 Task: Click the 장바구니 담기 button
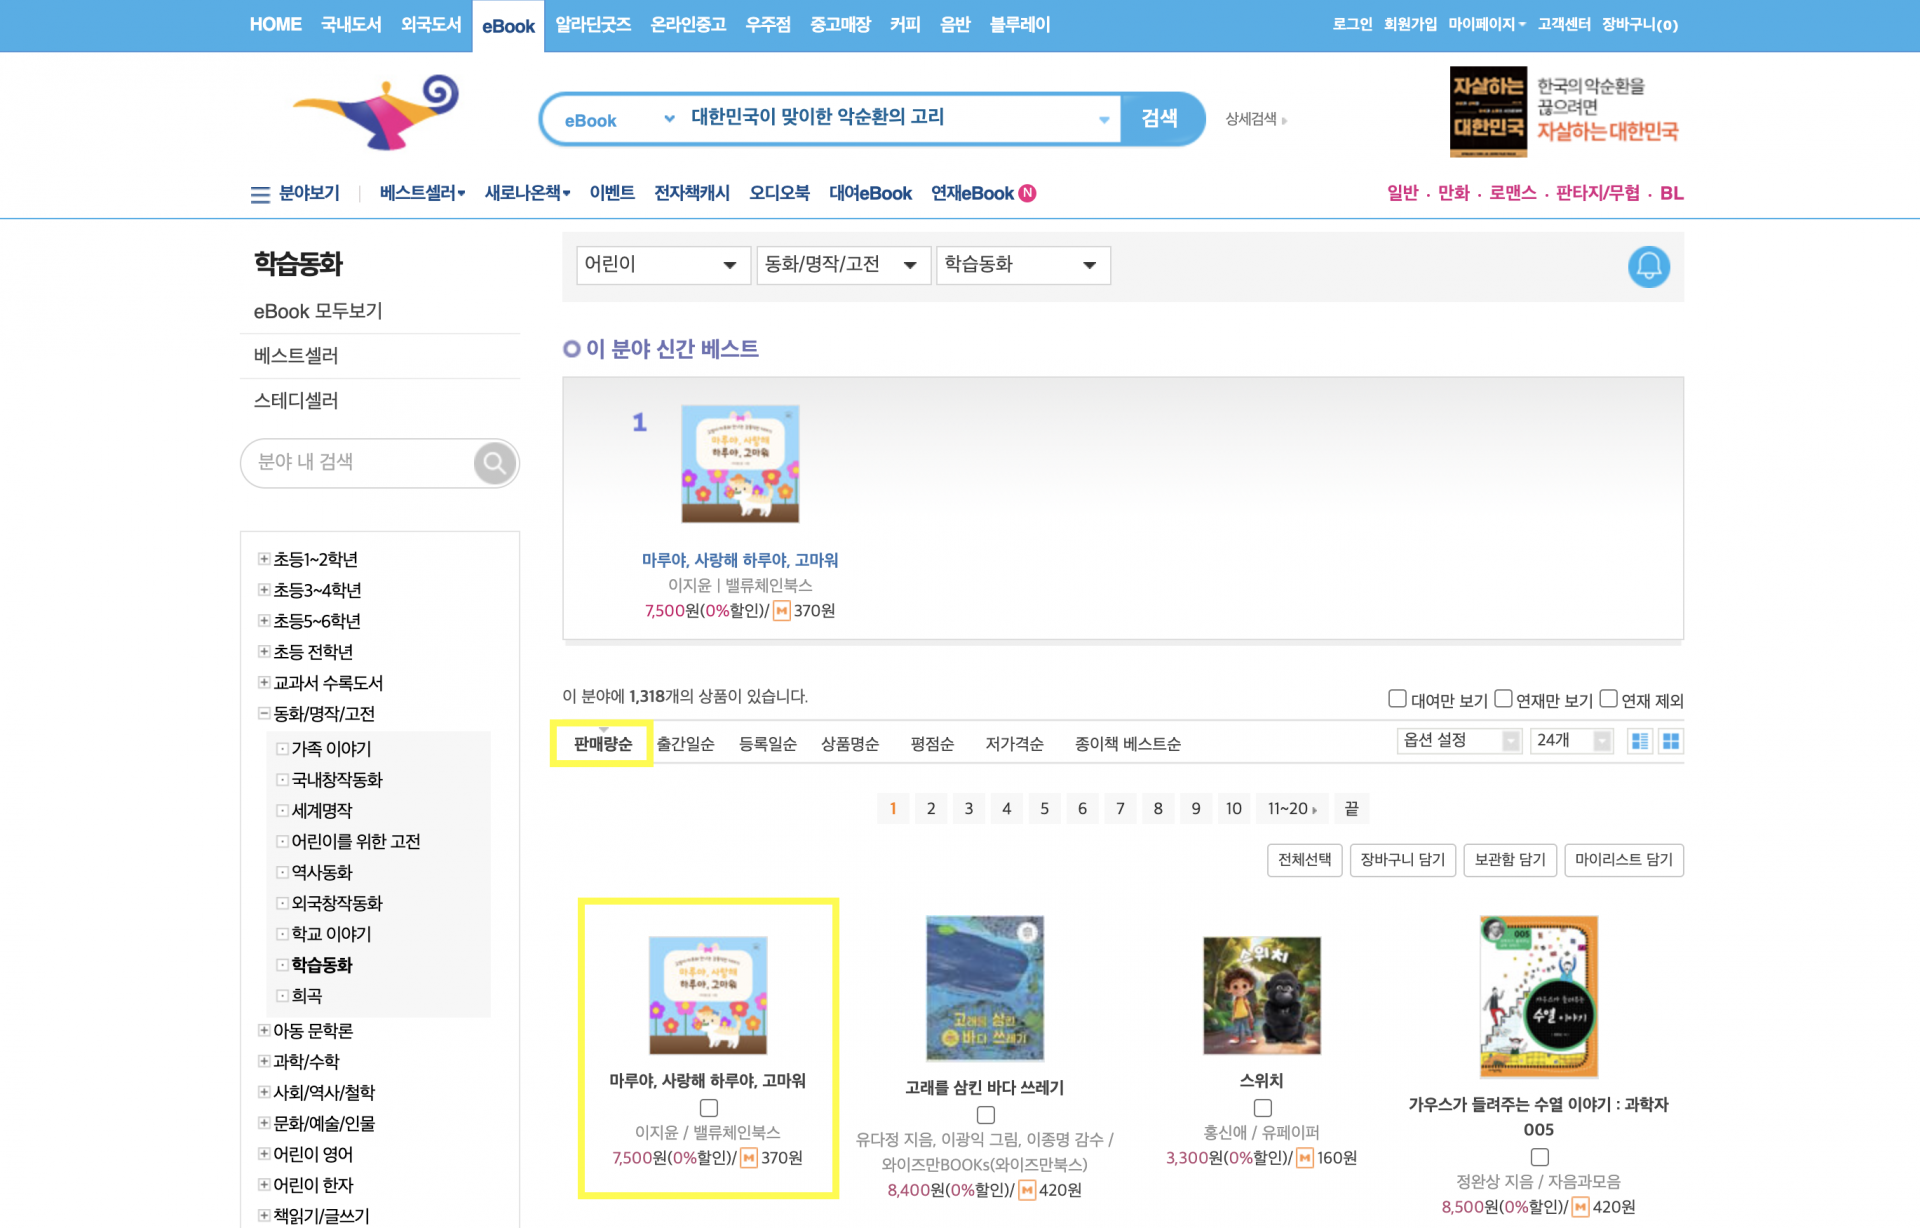tap(1403, 860)
